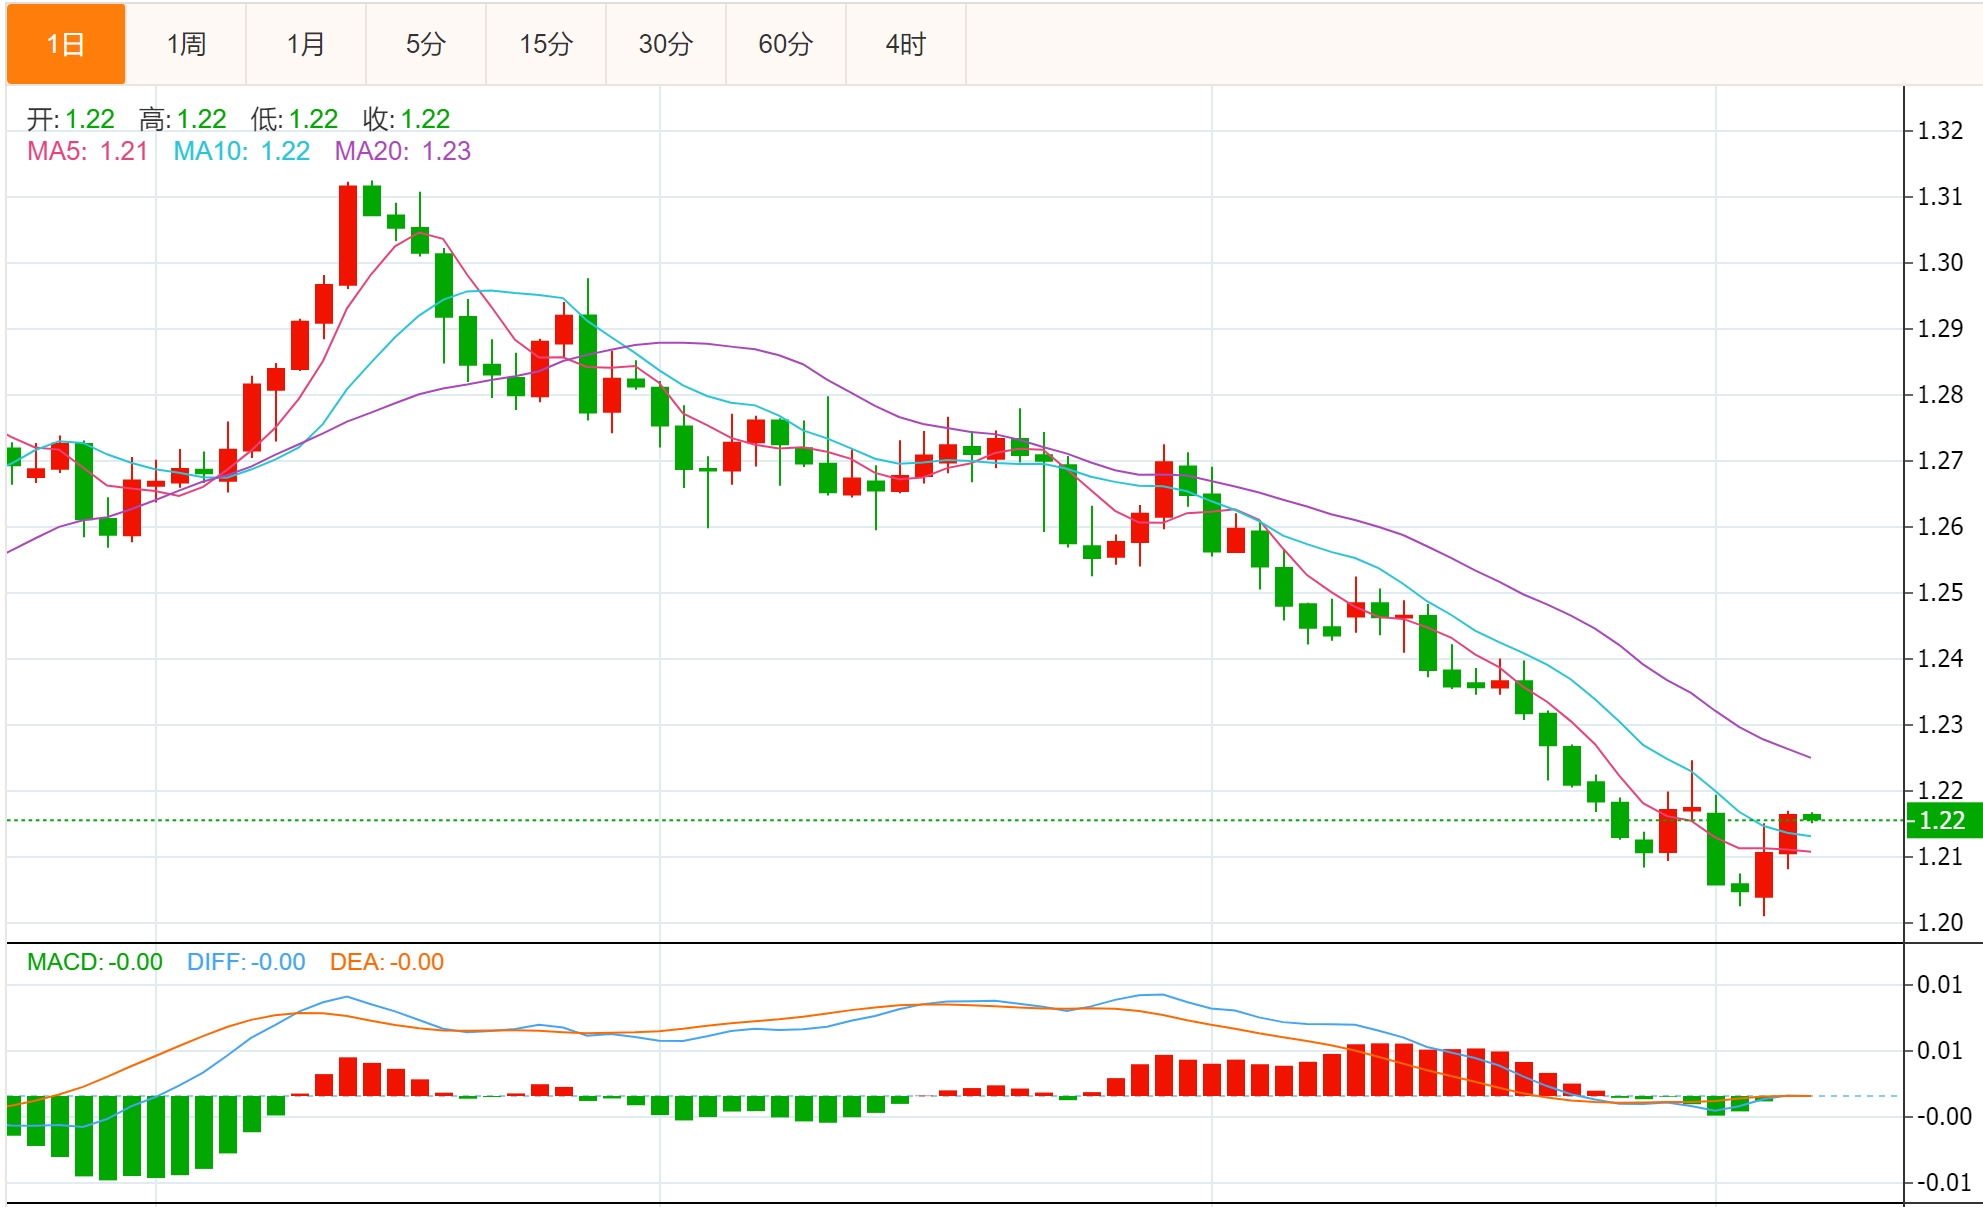Switch to the 1月 monthly tab
The image size is (1983, 1207).
[306, 44]
